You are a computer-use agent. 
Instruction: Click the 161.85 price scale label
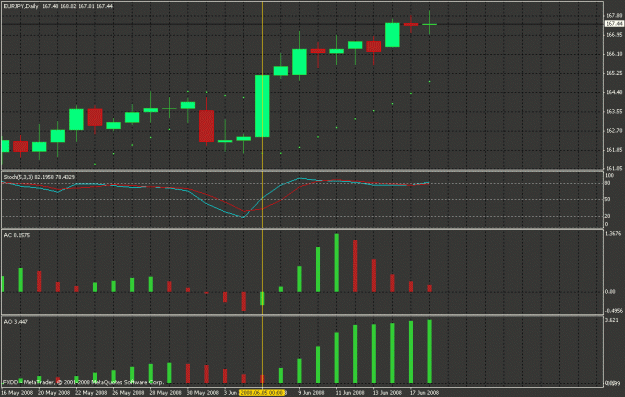(x=614, y=150)
